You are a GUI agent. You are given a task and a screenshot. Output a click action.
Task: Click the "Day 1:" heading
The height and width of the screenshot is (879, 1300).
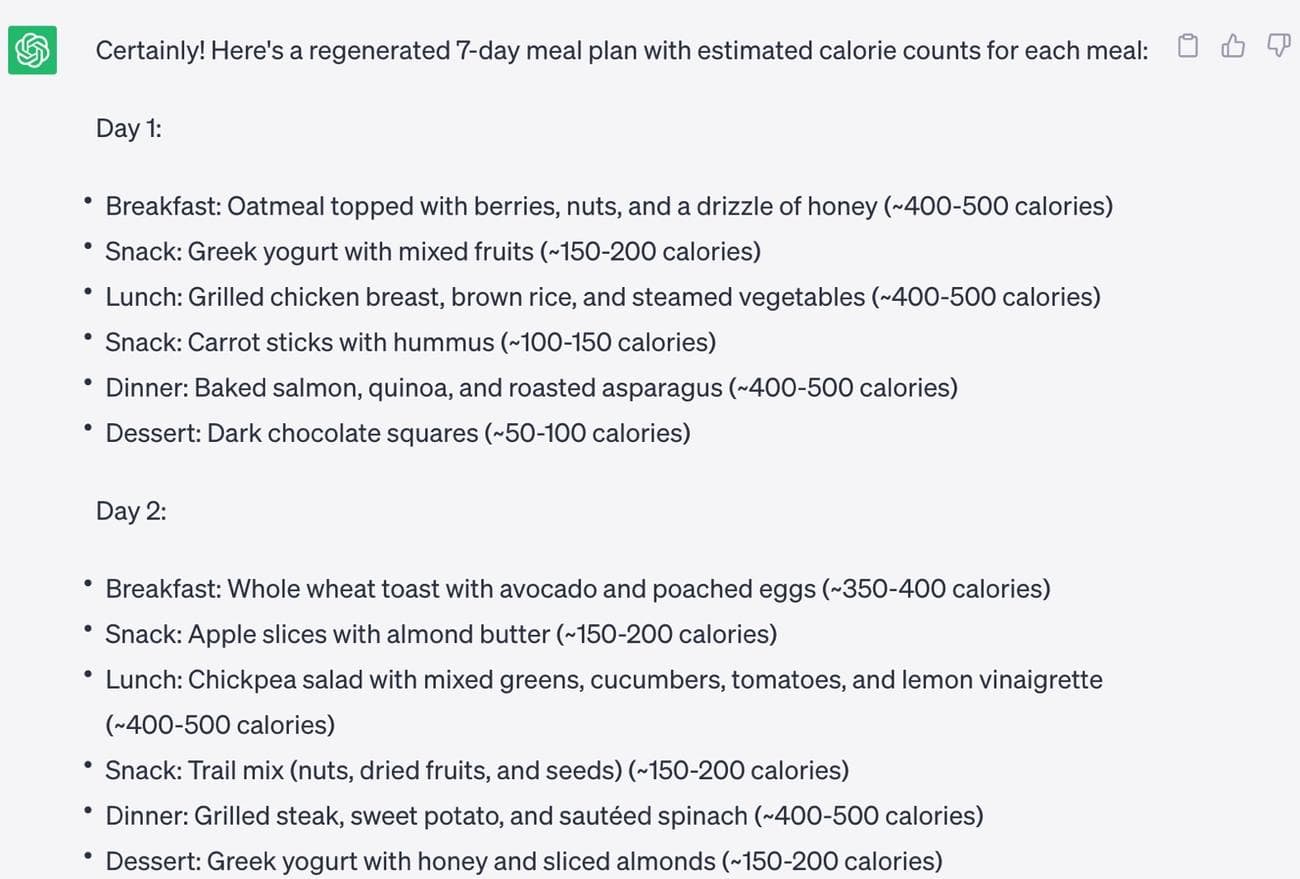[x=129, y=128]
